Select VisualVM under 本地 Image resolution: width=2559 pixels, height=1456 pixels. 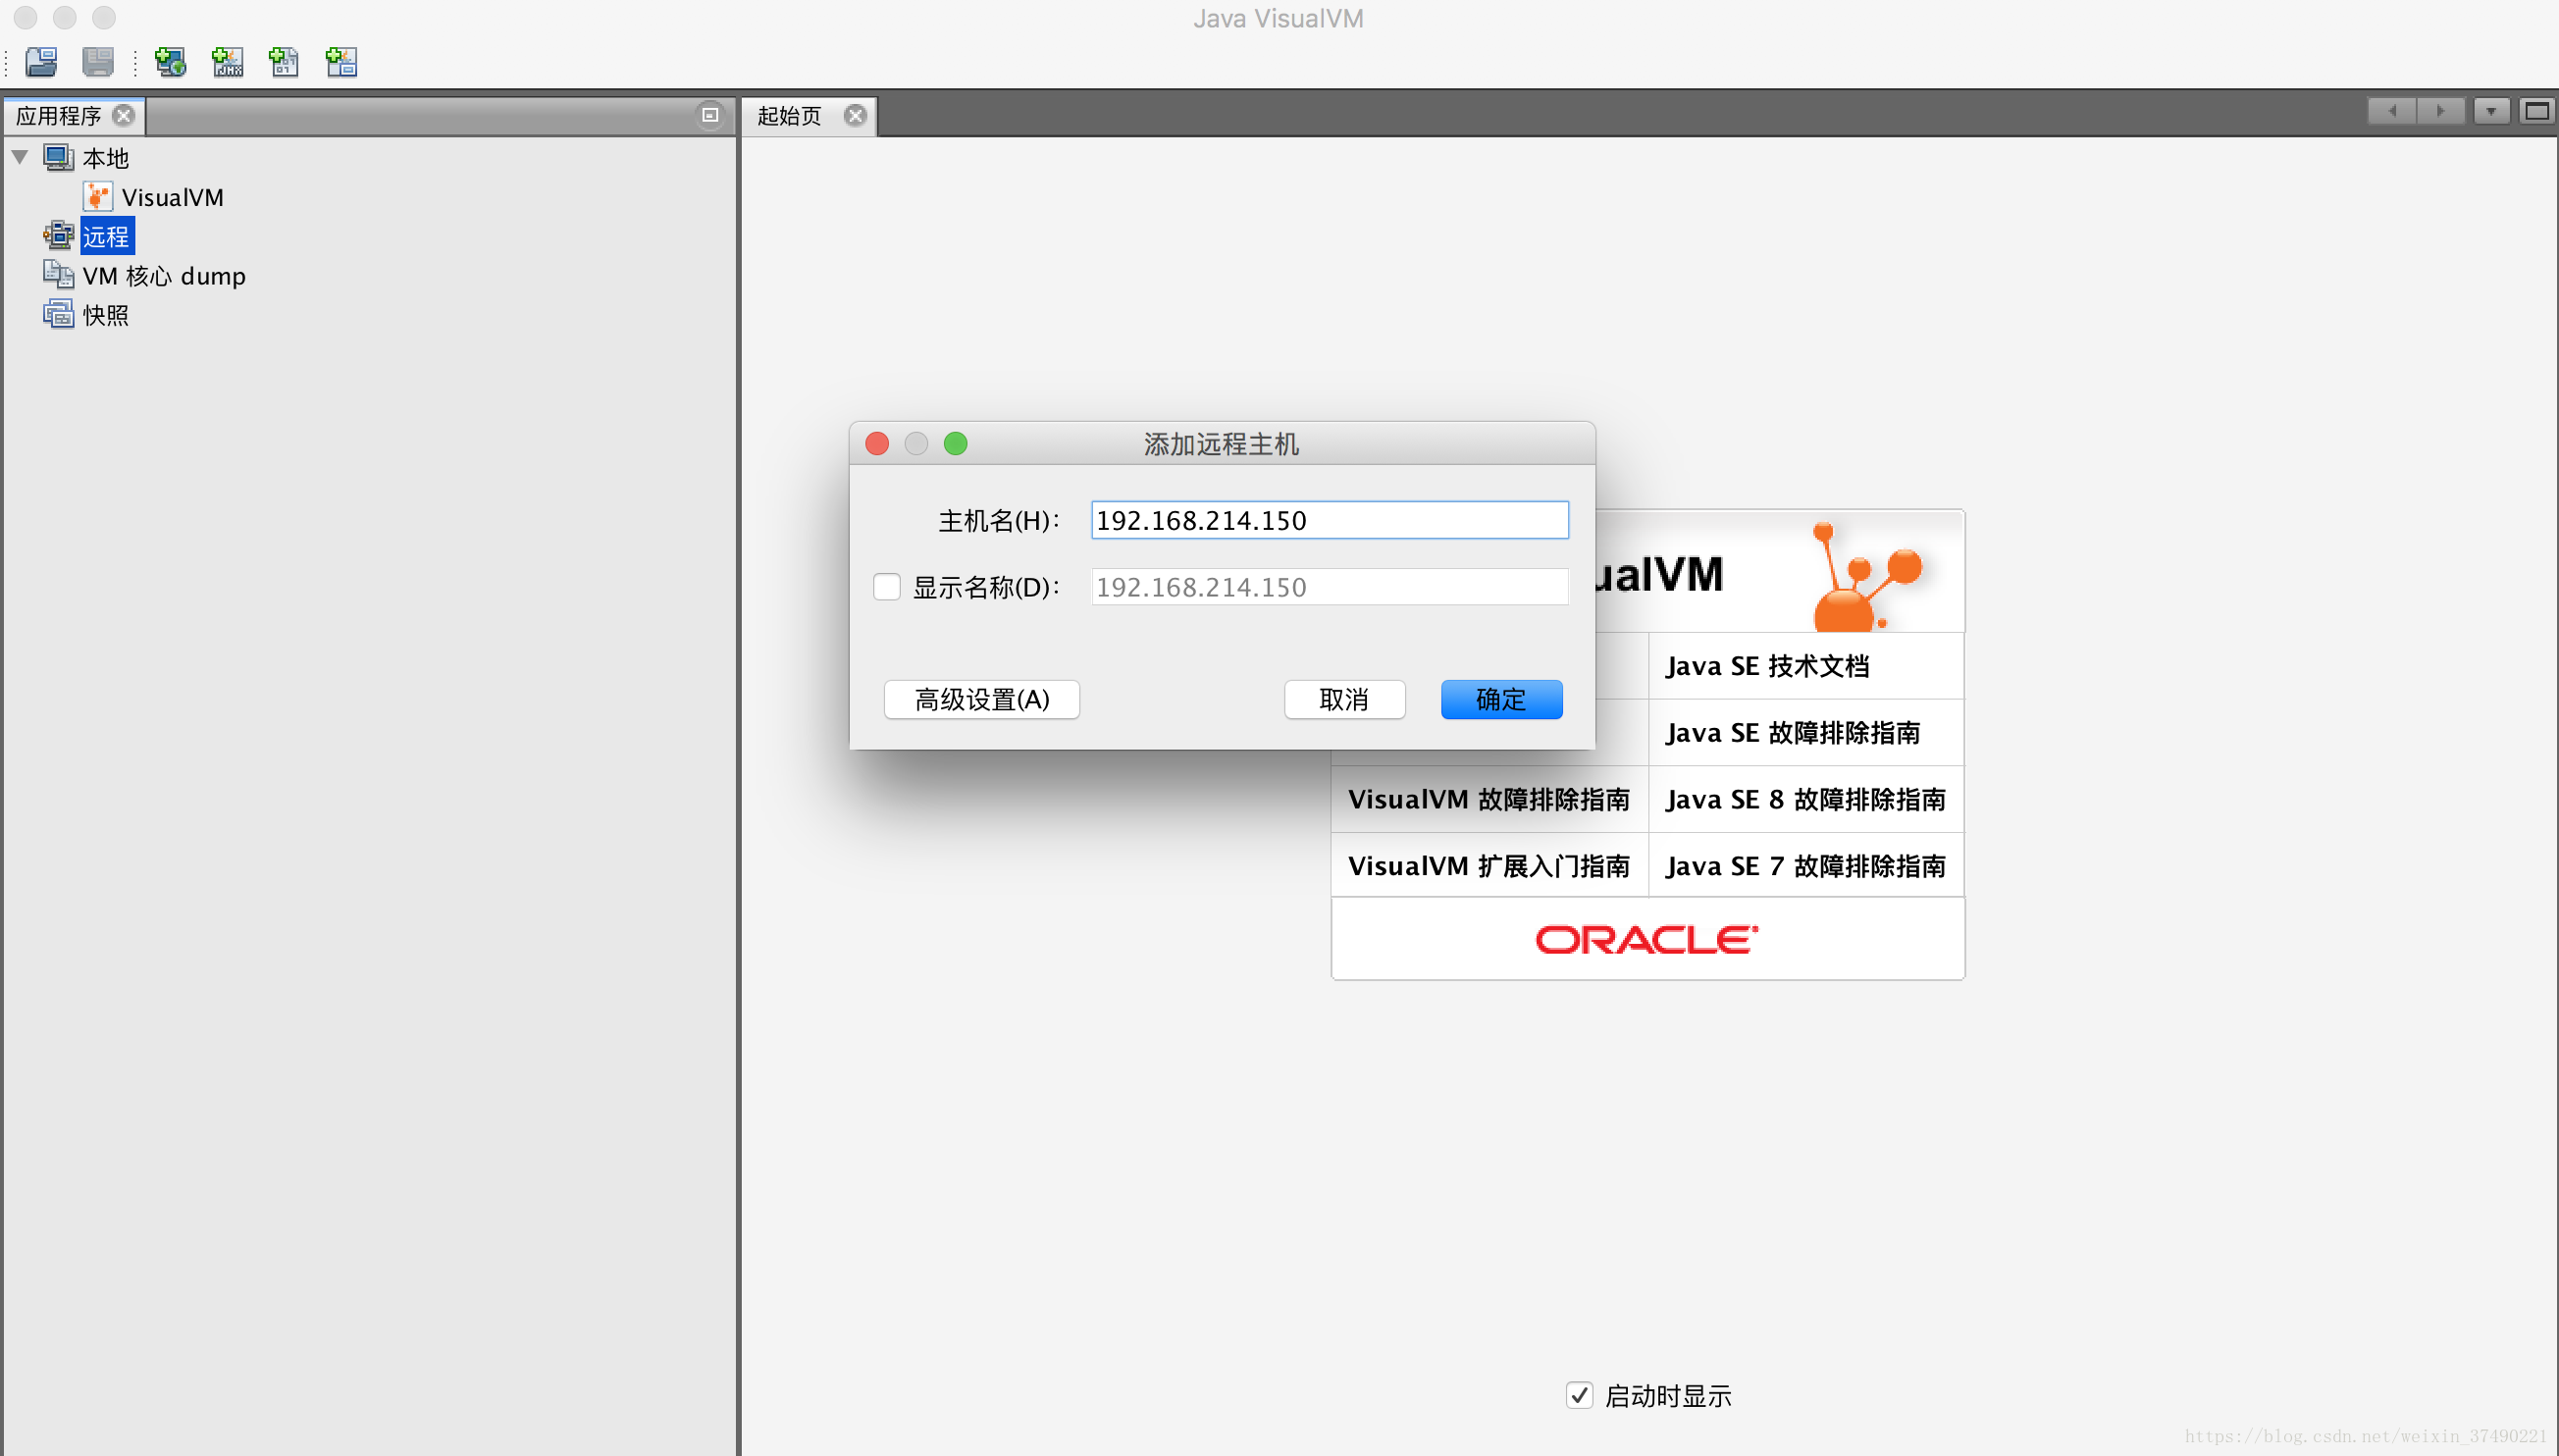point(173,197)
